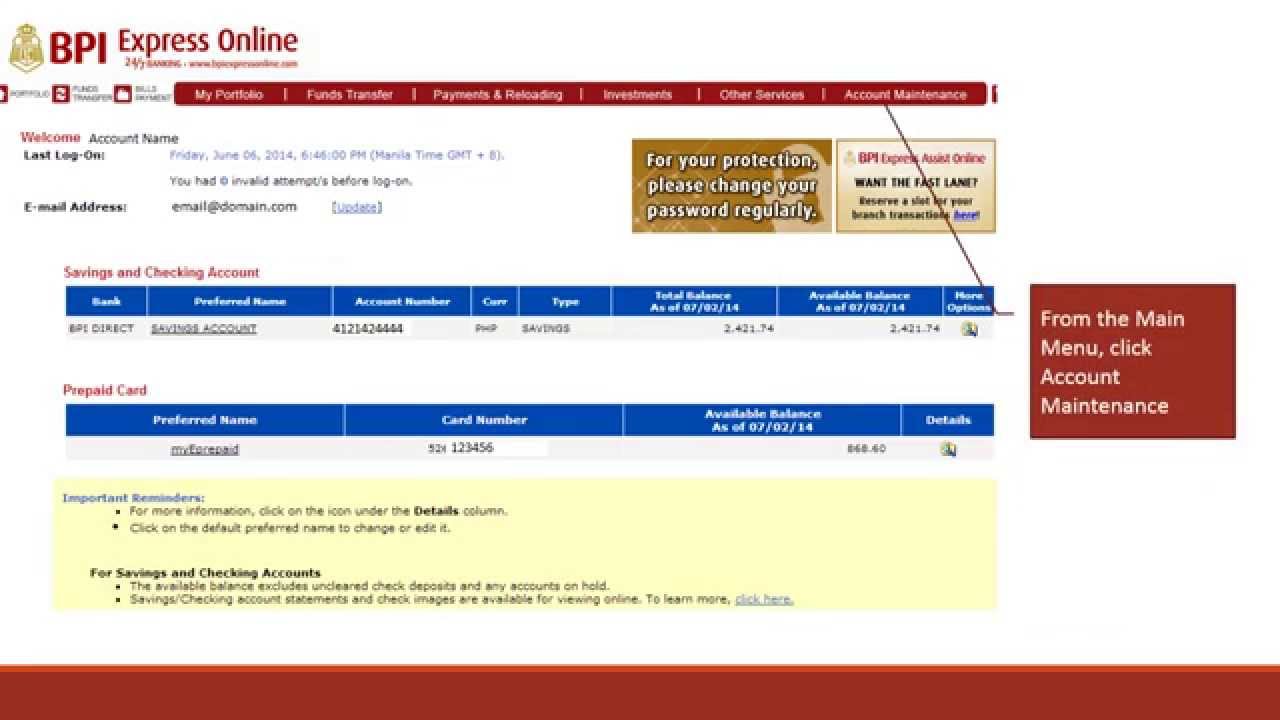Click the myEprepaid preferred name link
Screen dimensions: 1280x720
205,450
